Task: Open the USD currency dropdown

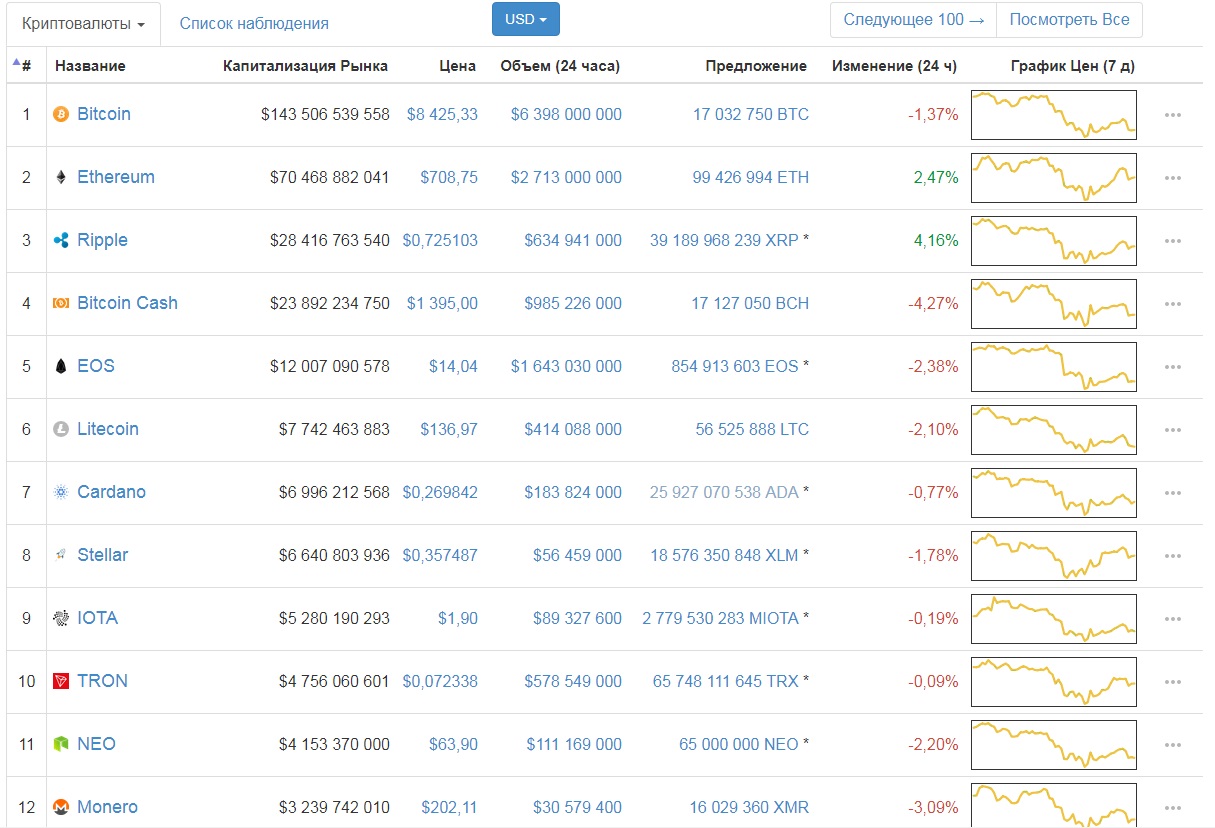Action: tap(525, 19)
